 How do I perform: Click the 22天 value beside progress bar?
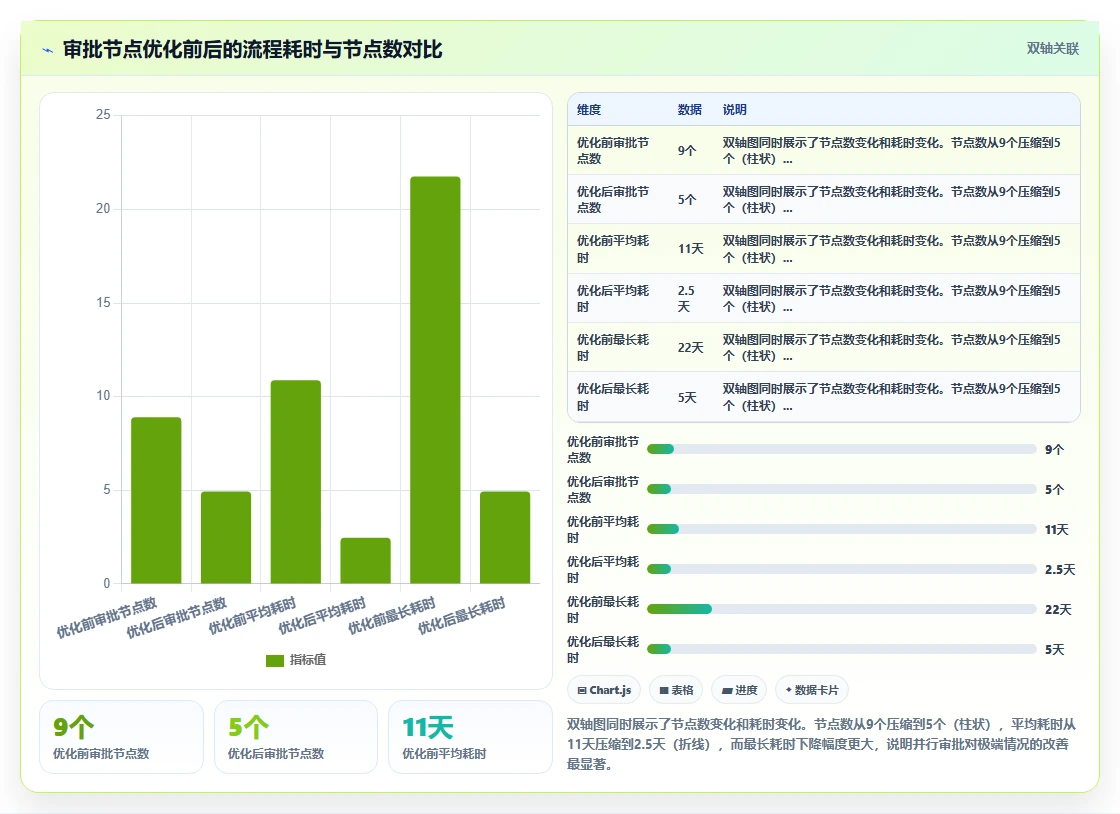tap(1058, 610)
